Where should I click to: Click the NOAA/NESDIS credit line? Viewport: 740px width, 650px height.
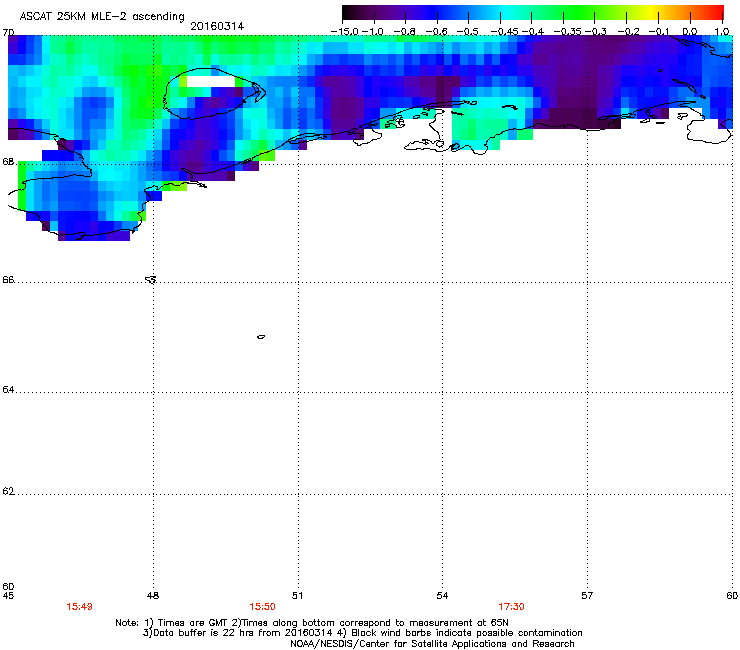click(432, 644)
